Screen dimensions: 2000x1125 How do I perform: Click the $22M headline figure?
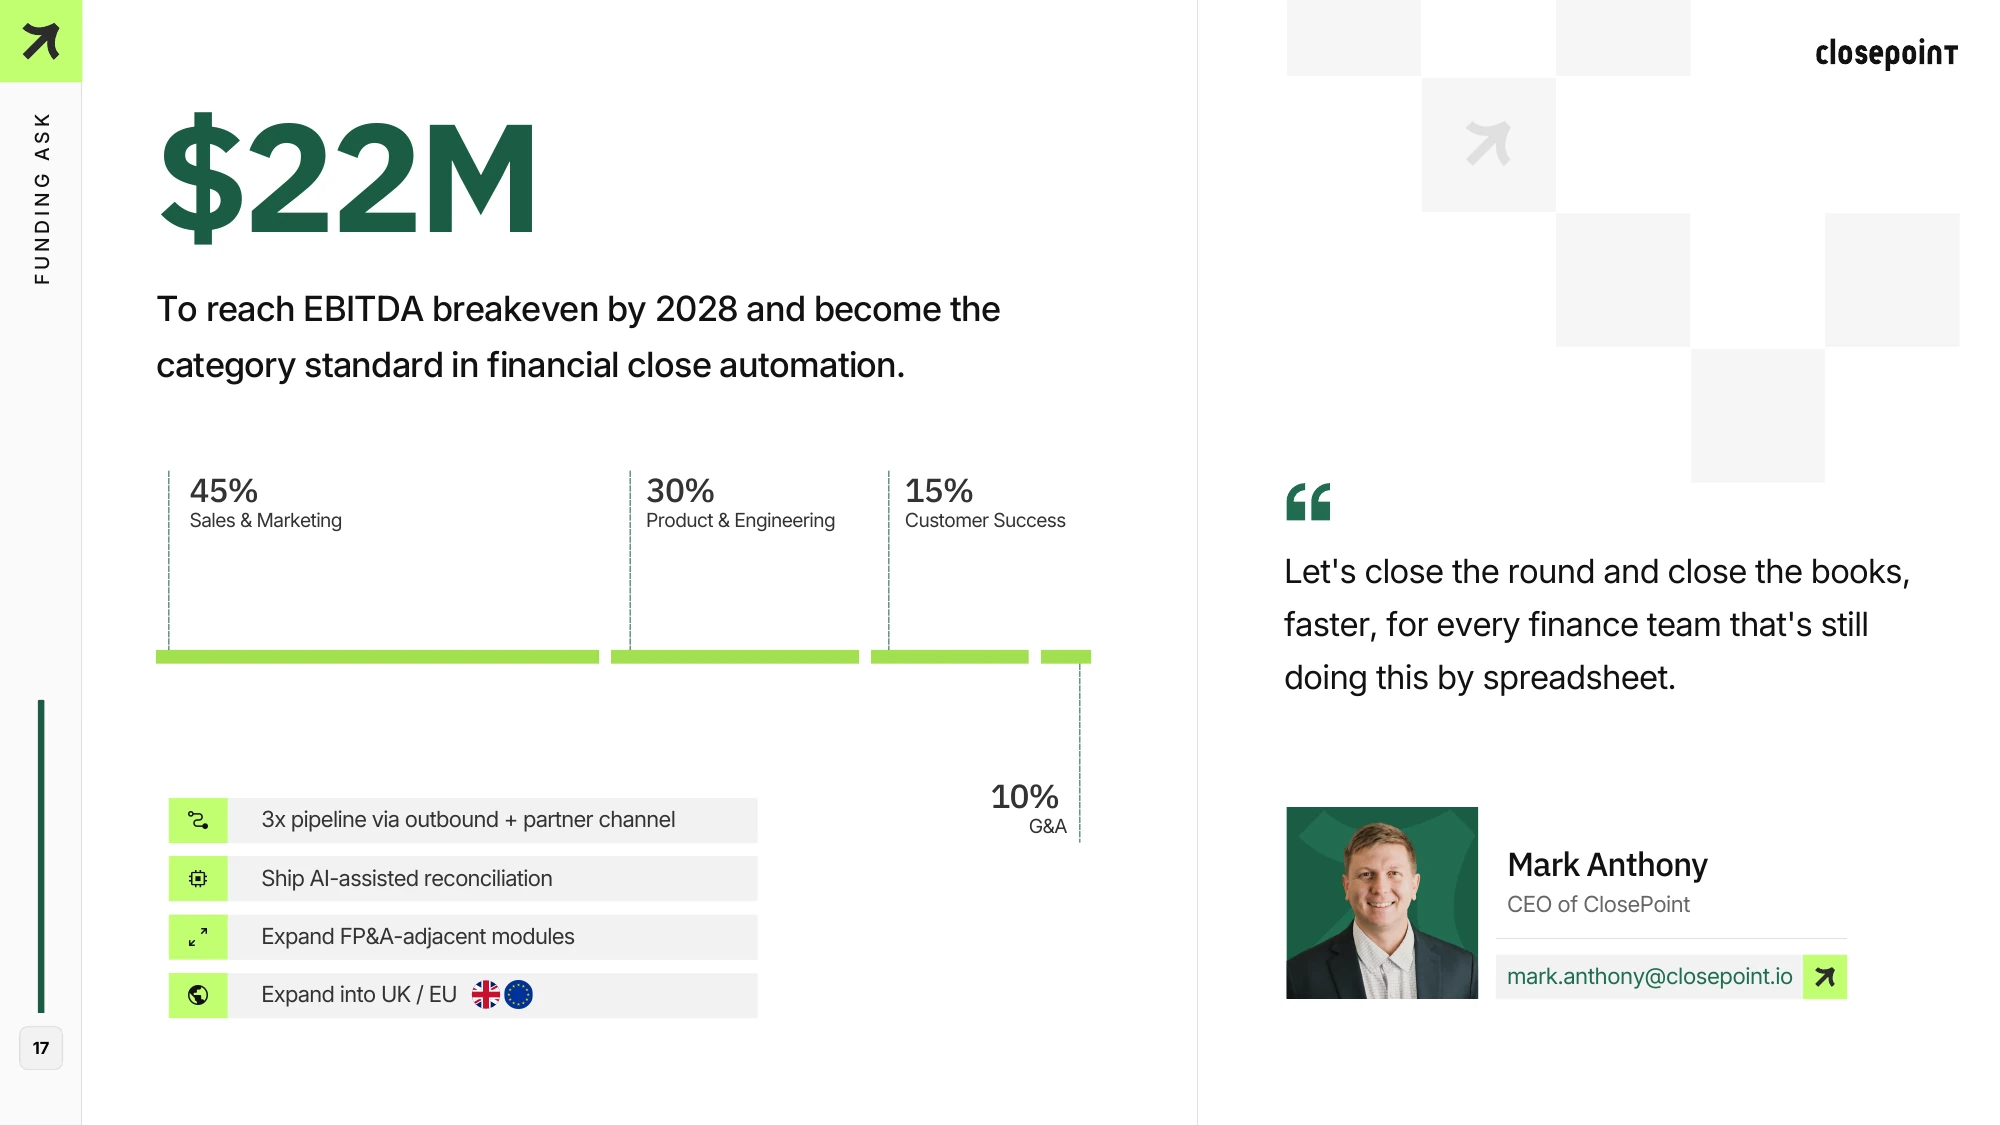[348, 178]
